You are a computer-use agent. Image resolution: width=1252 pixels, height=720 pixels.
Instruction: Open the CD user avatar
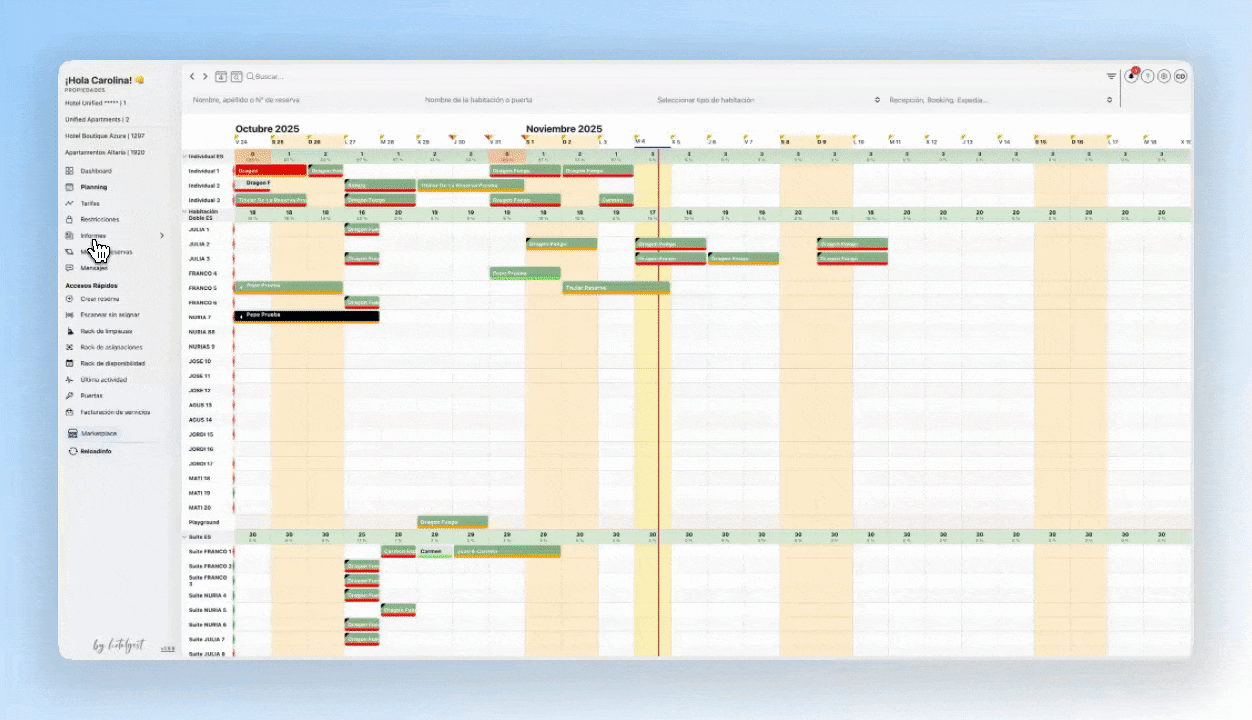1180,76
